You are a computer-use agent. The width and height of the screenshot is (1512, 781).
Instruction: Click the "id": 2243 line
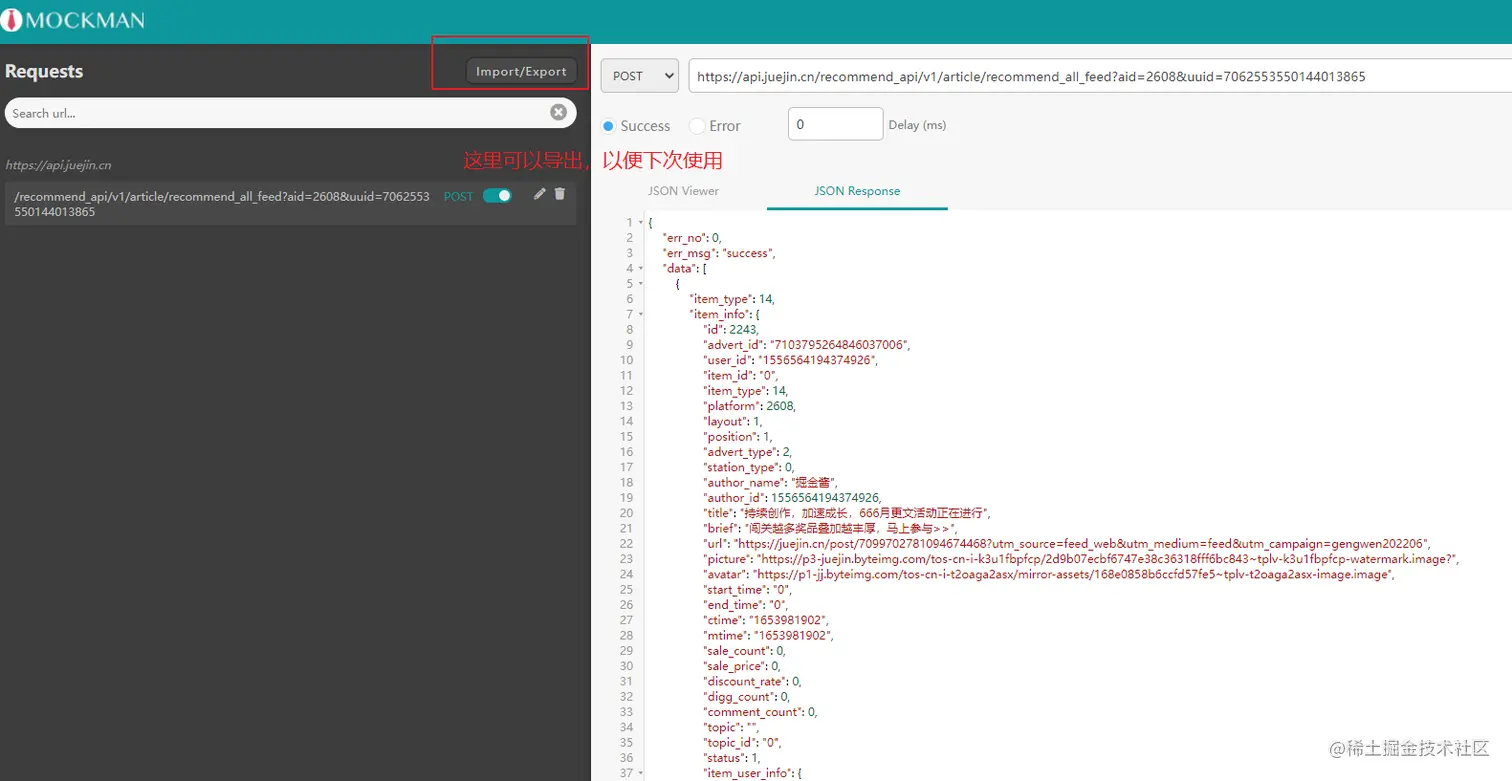[x=732, y=329]
